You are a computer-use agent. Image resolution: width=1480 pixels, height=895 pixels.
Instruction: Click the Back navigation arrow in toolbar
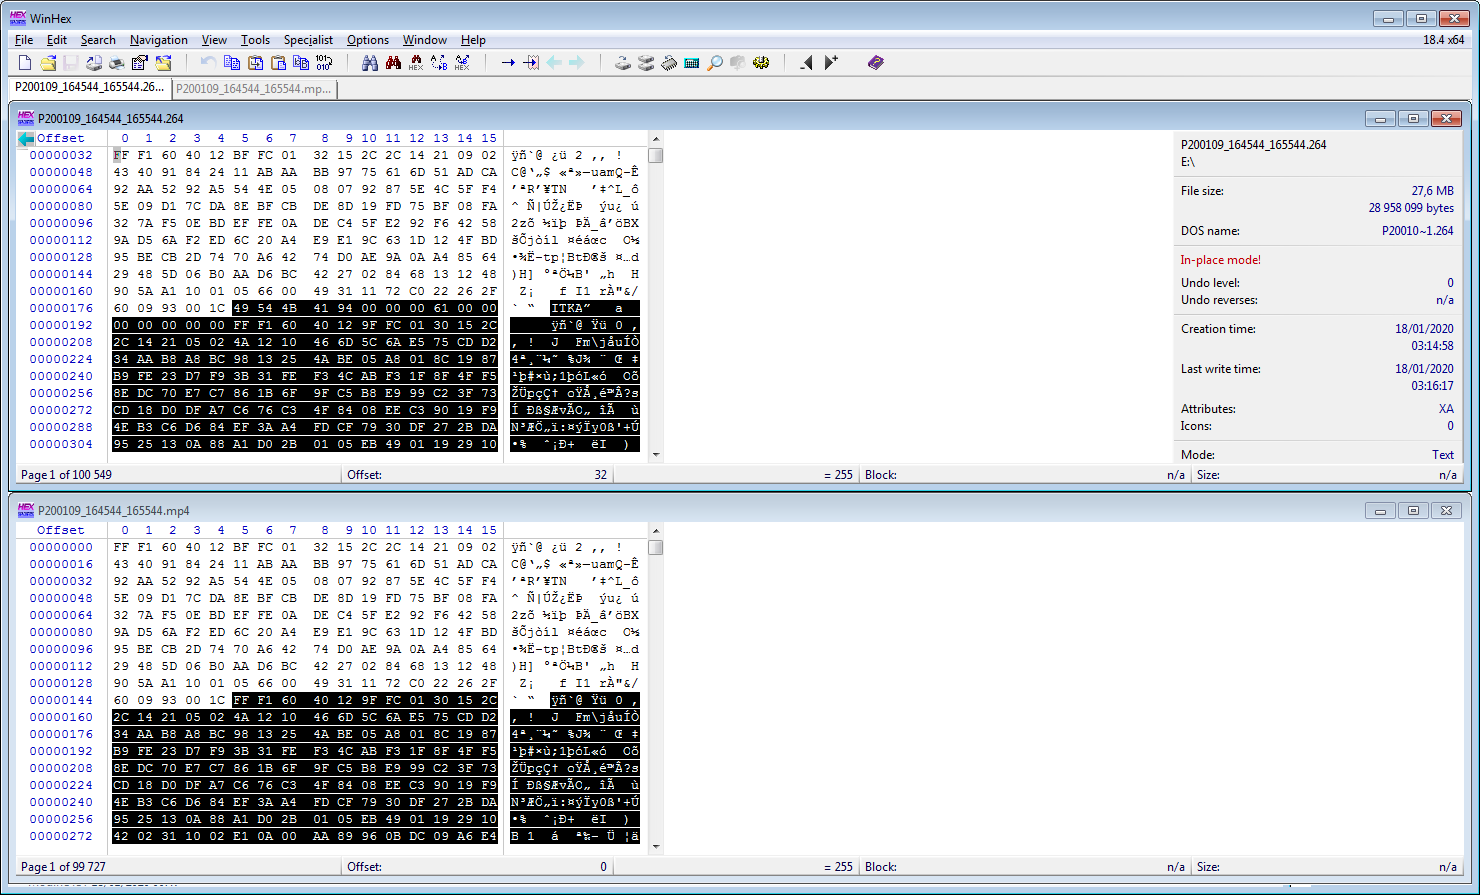pyautogui.click(x=554, y=63)
